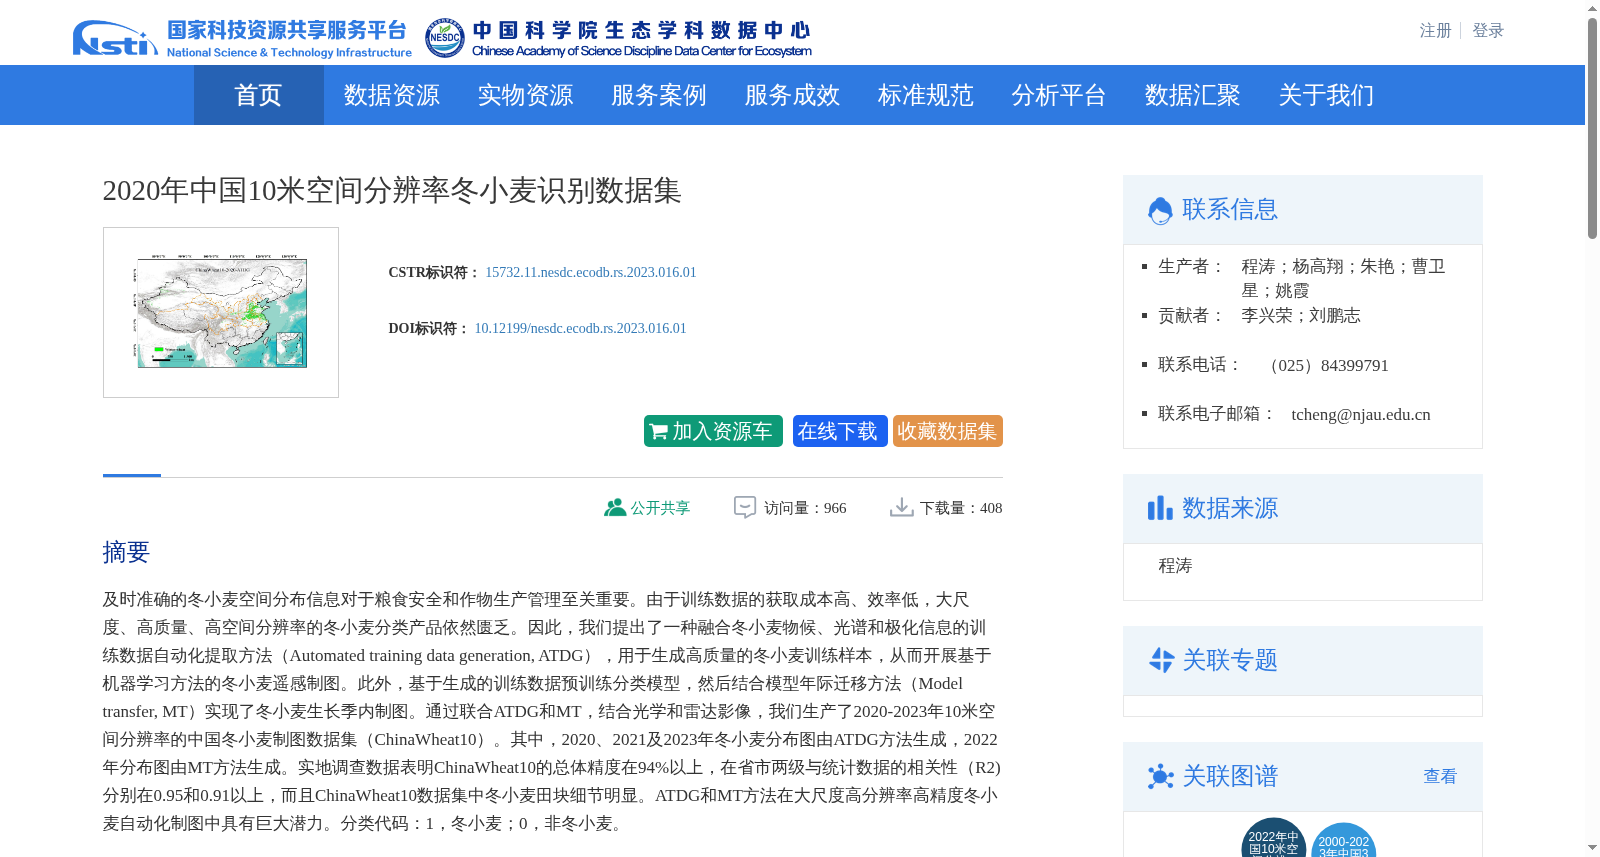Click the dataset title heading
Screen dimensions: 1600x857
pos(392,190)
